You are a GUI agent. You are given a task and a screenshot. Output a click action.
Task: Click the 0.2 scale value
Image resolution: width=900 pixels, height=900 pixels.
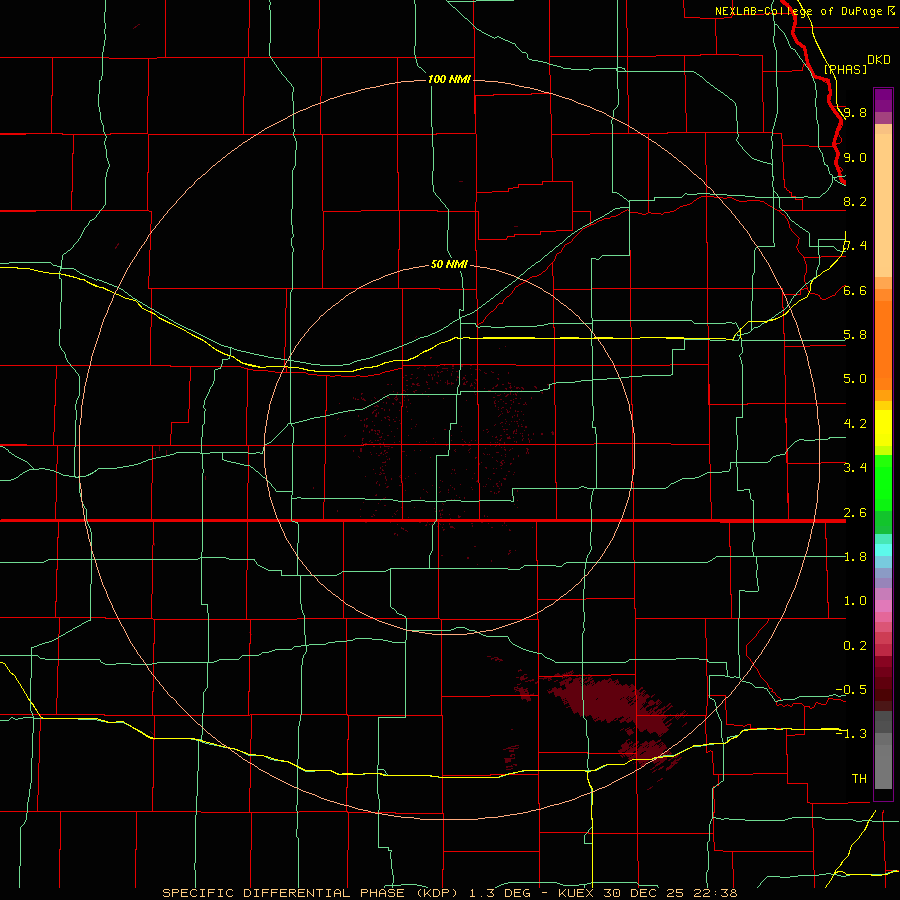tap(855, 645)
